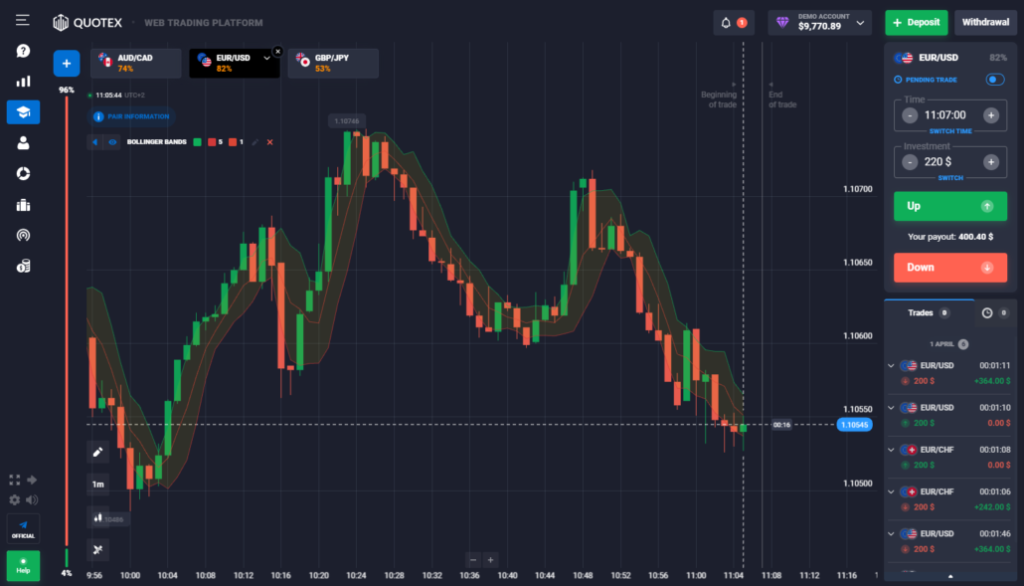The height and width of the screenshot is (586, 1024).
Task: Select the pencil drawing tool on the chart
Action: coord(98,452)
